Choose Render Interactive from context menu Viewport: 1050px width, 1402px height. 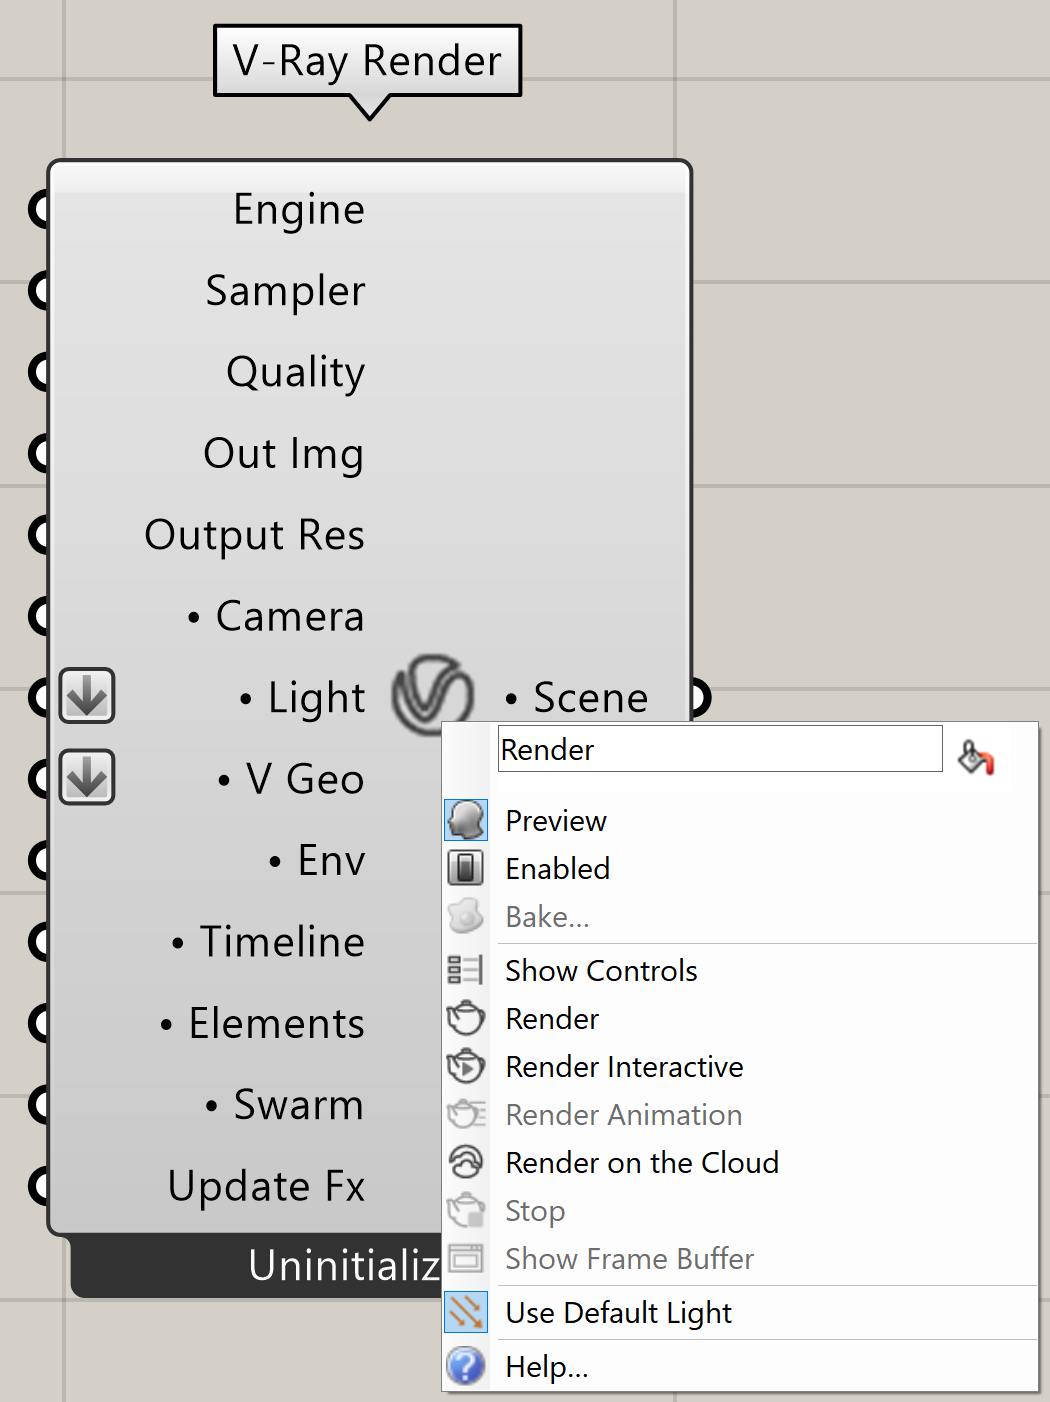coord(739,1066)
